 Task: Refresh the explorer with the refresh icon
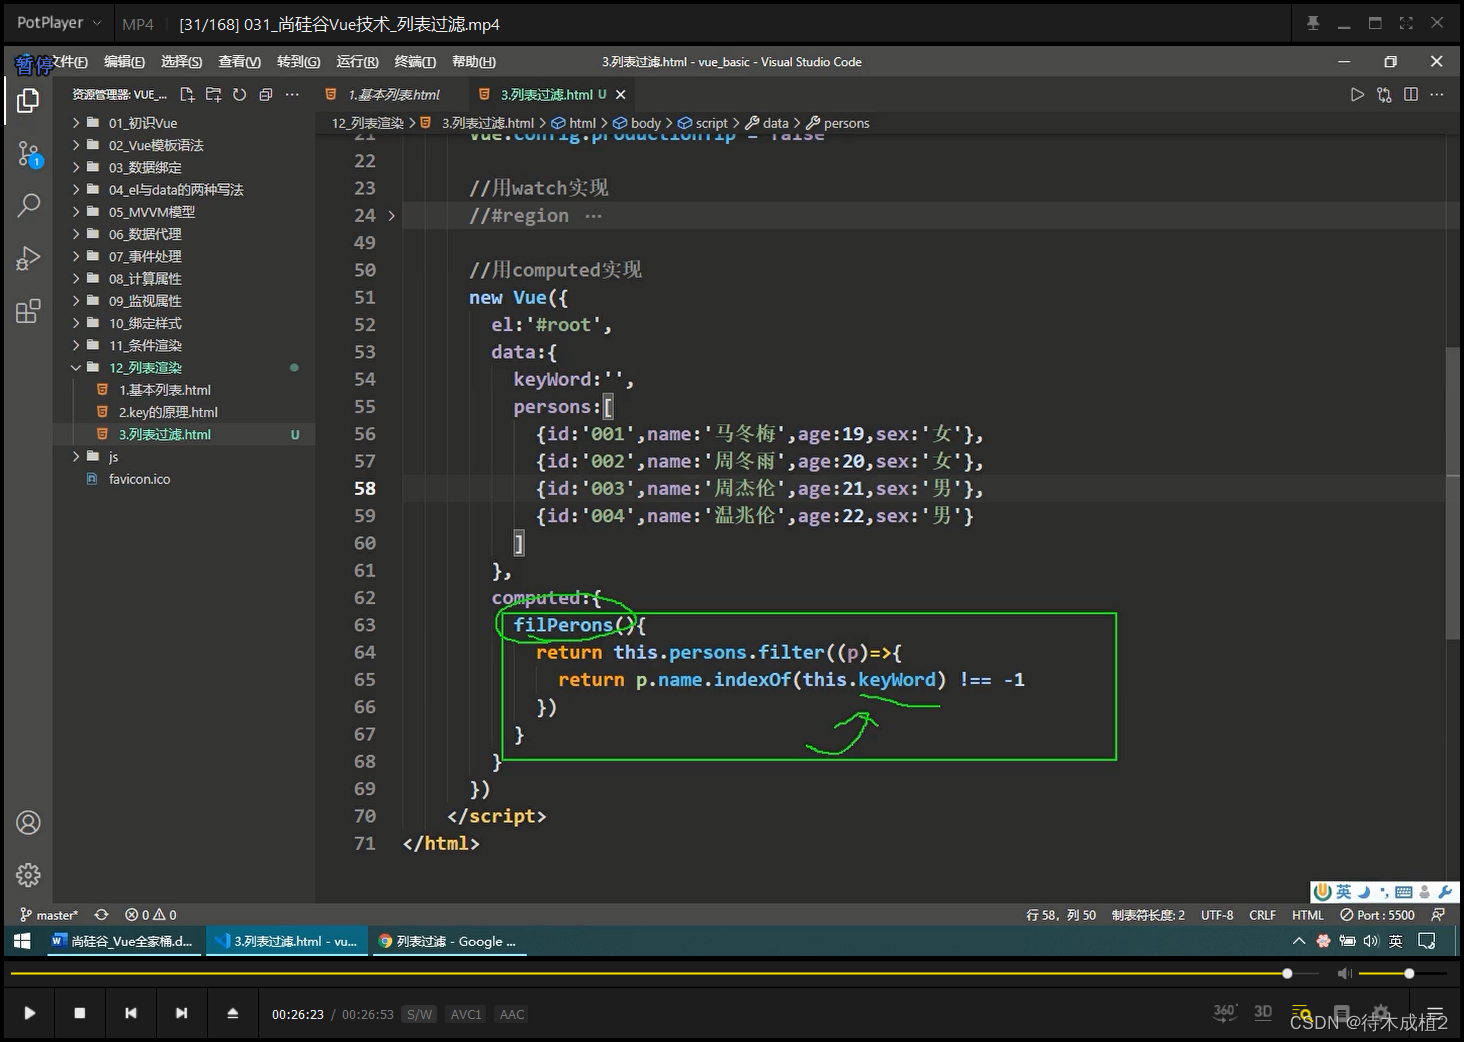click(x=239, y=94)
